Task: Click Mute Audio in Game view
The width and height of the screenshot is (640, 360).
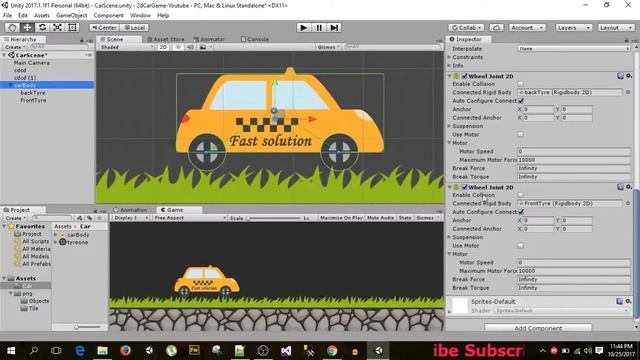Action: (380, 218)
